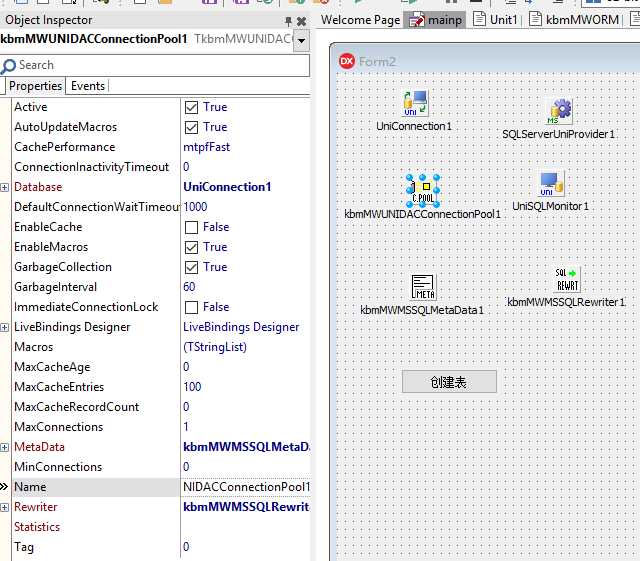Click the Tag property value 0
This screenshot has height=561, width=640.
(186, 547)
